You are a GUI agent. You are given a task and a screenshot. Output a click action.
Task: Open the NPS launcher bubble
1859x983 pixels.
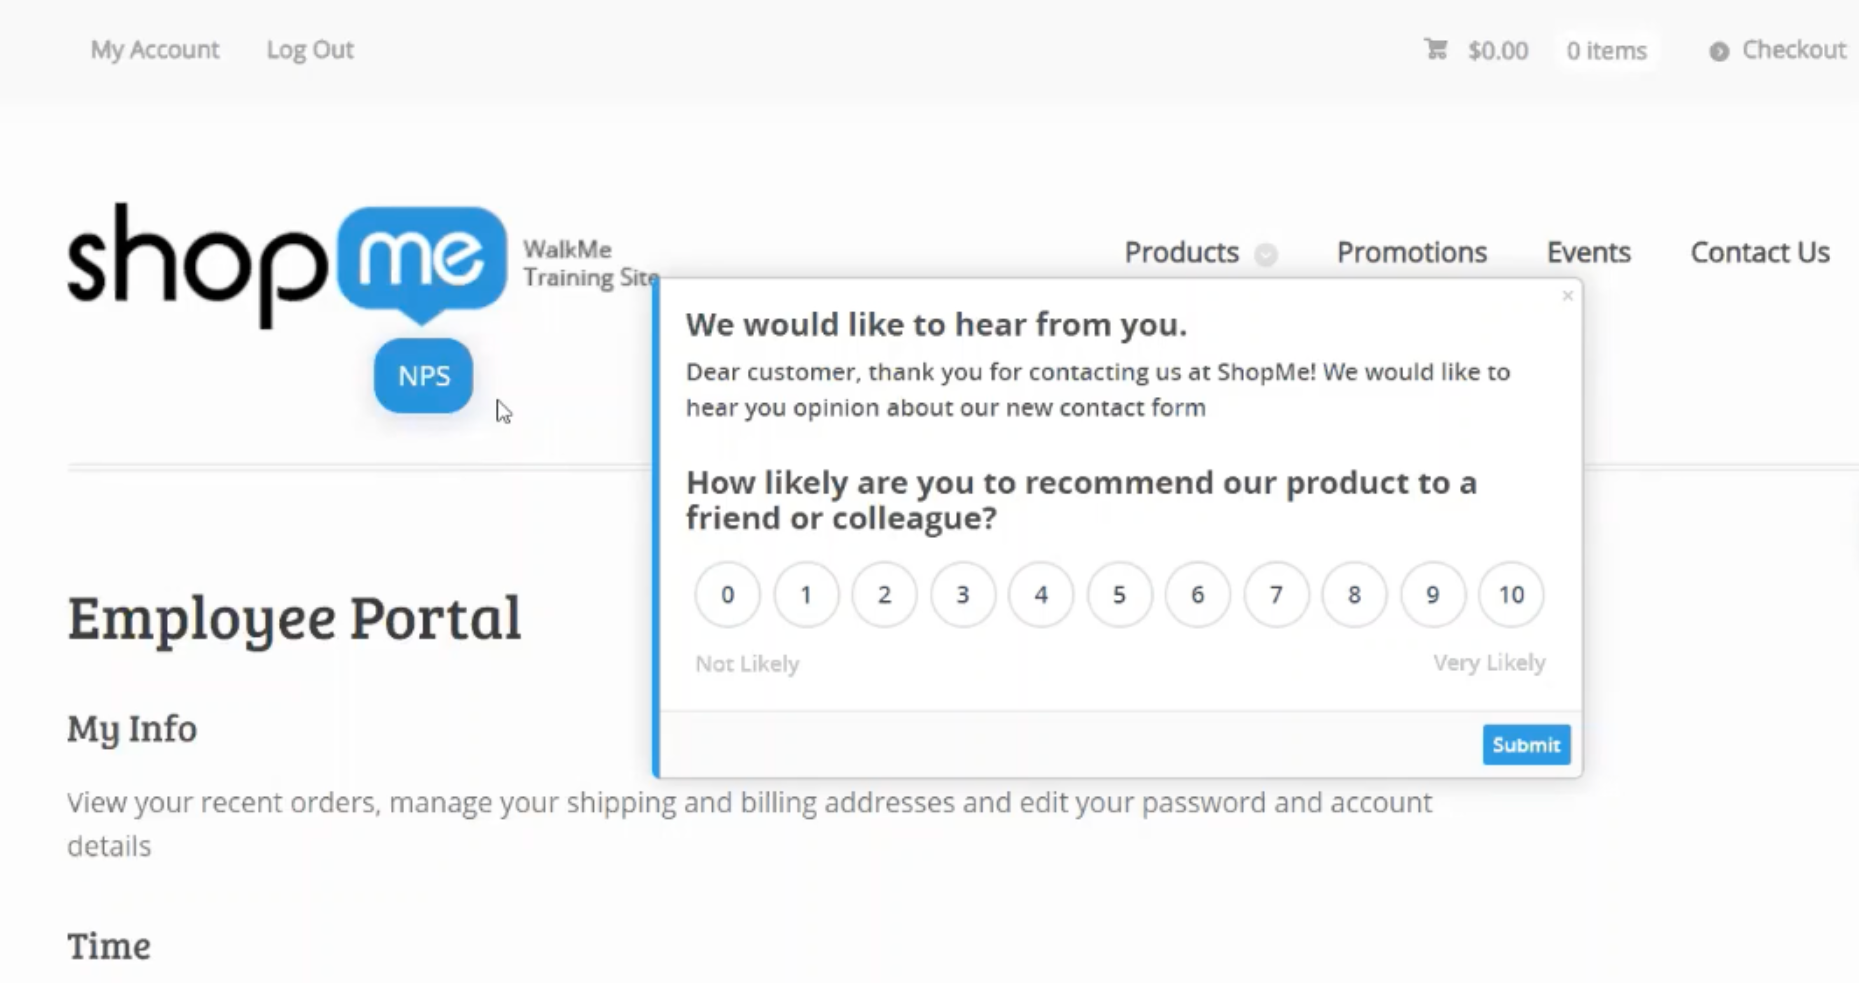tap(423, 376)
